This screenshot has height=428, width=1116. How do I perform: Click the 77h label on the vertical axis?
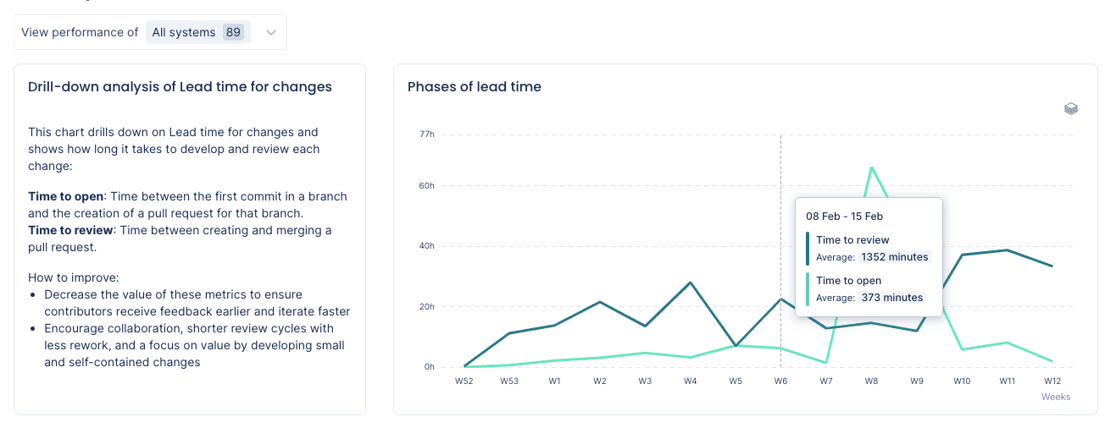(427, 133)
